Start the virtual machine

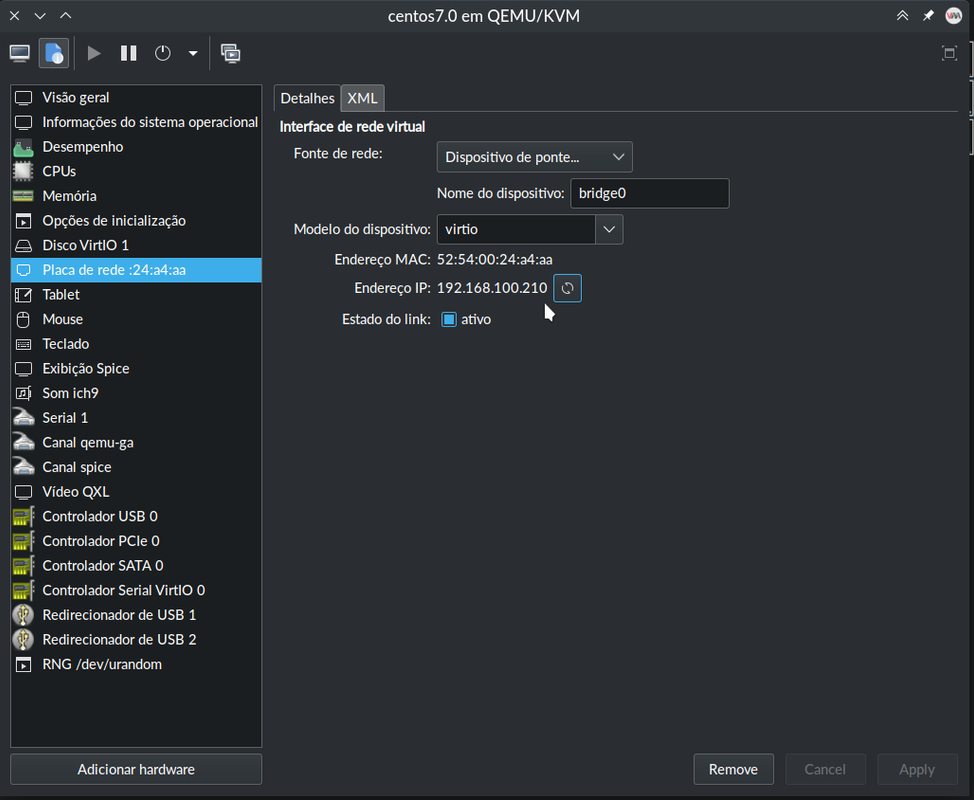[94, 53]
